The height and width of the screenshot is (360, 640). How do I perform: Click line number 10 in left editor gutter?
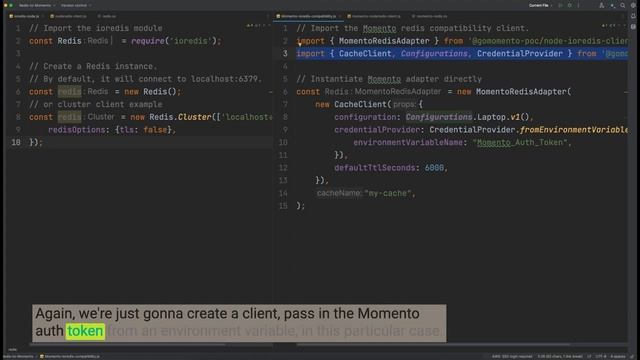[x=16, y=142]
